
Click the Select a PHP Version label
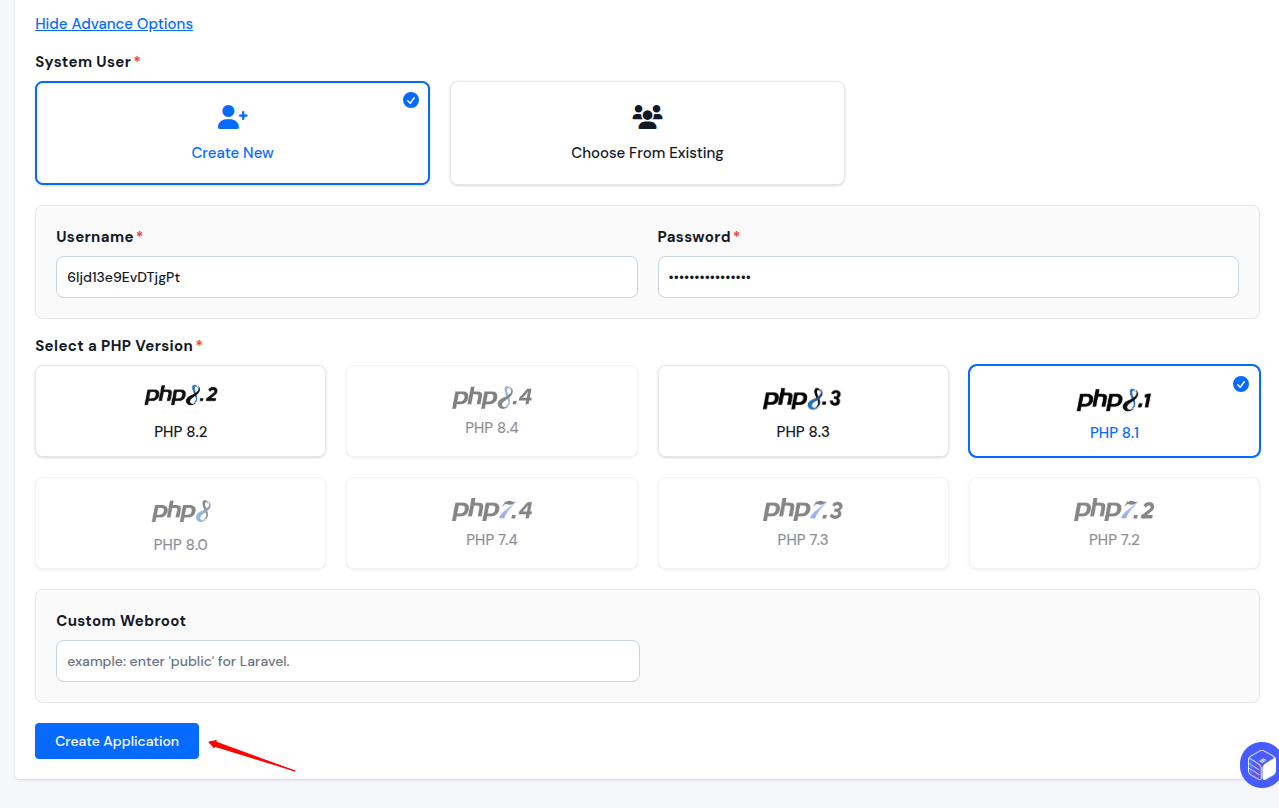coord(114,345)
